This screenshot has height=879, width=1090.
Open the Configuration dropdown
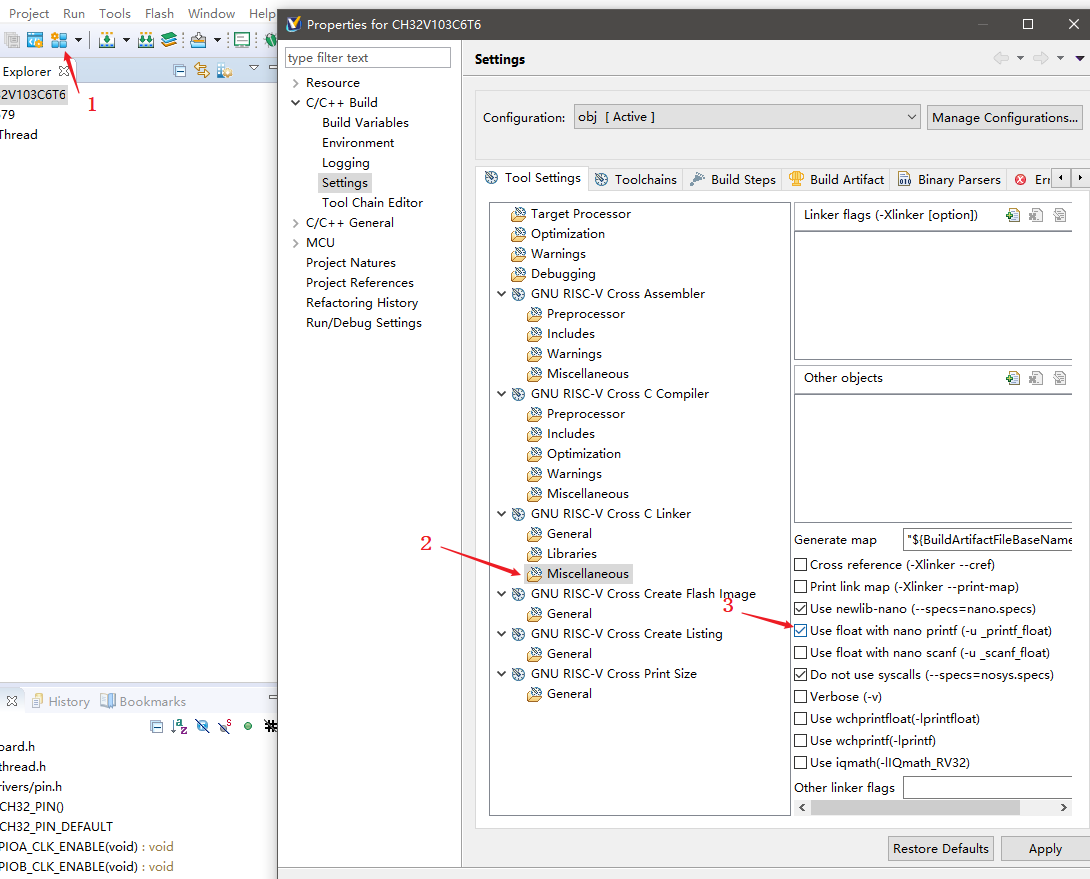[746, 117]
